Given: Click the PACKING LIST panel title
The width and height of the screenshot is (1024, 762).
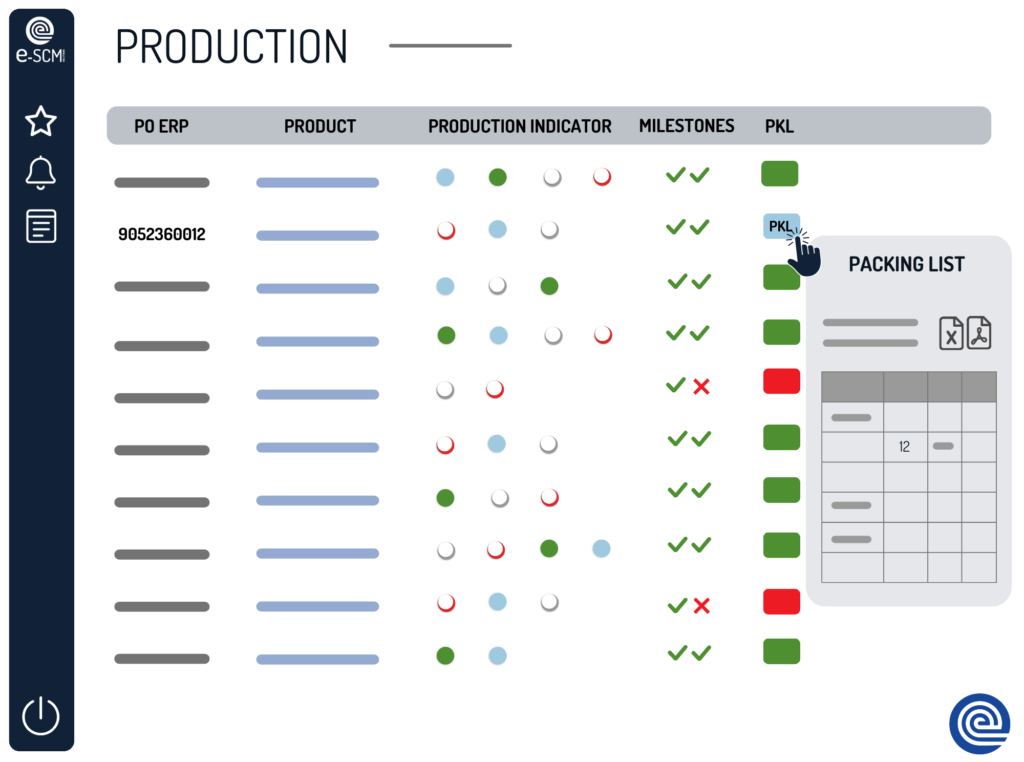Looking at the screenshot, I should pyautogui.click(x=906, y=265).
